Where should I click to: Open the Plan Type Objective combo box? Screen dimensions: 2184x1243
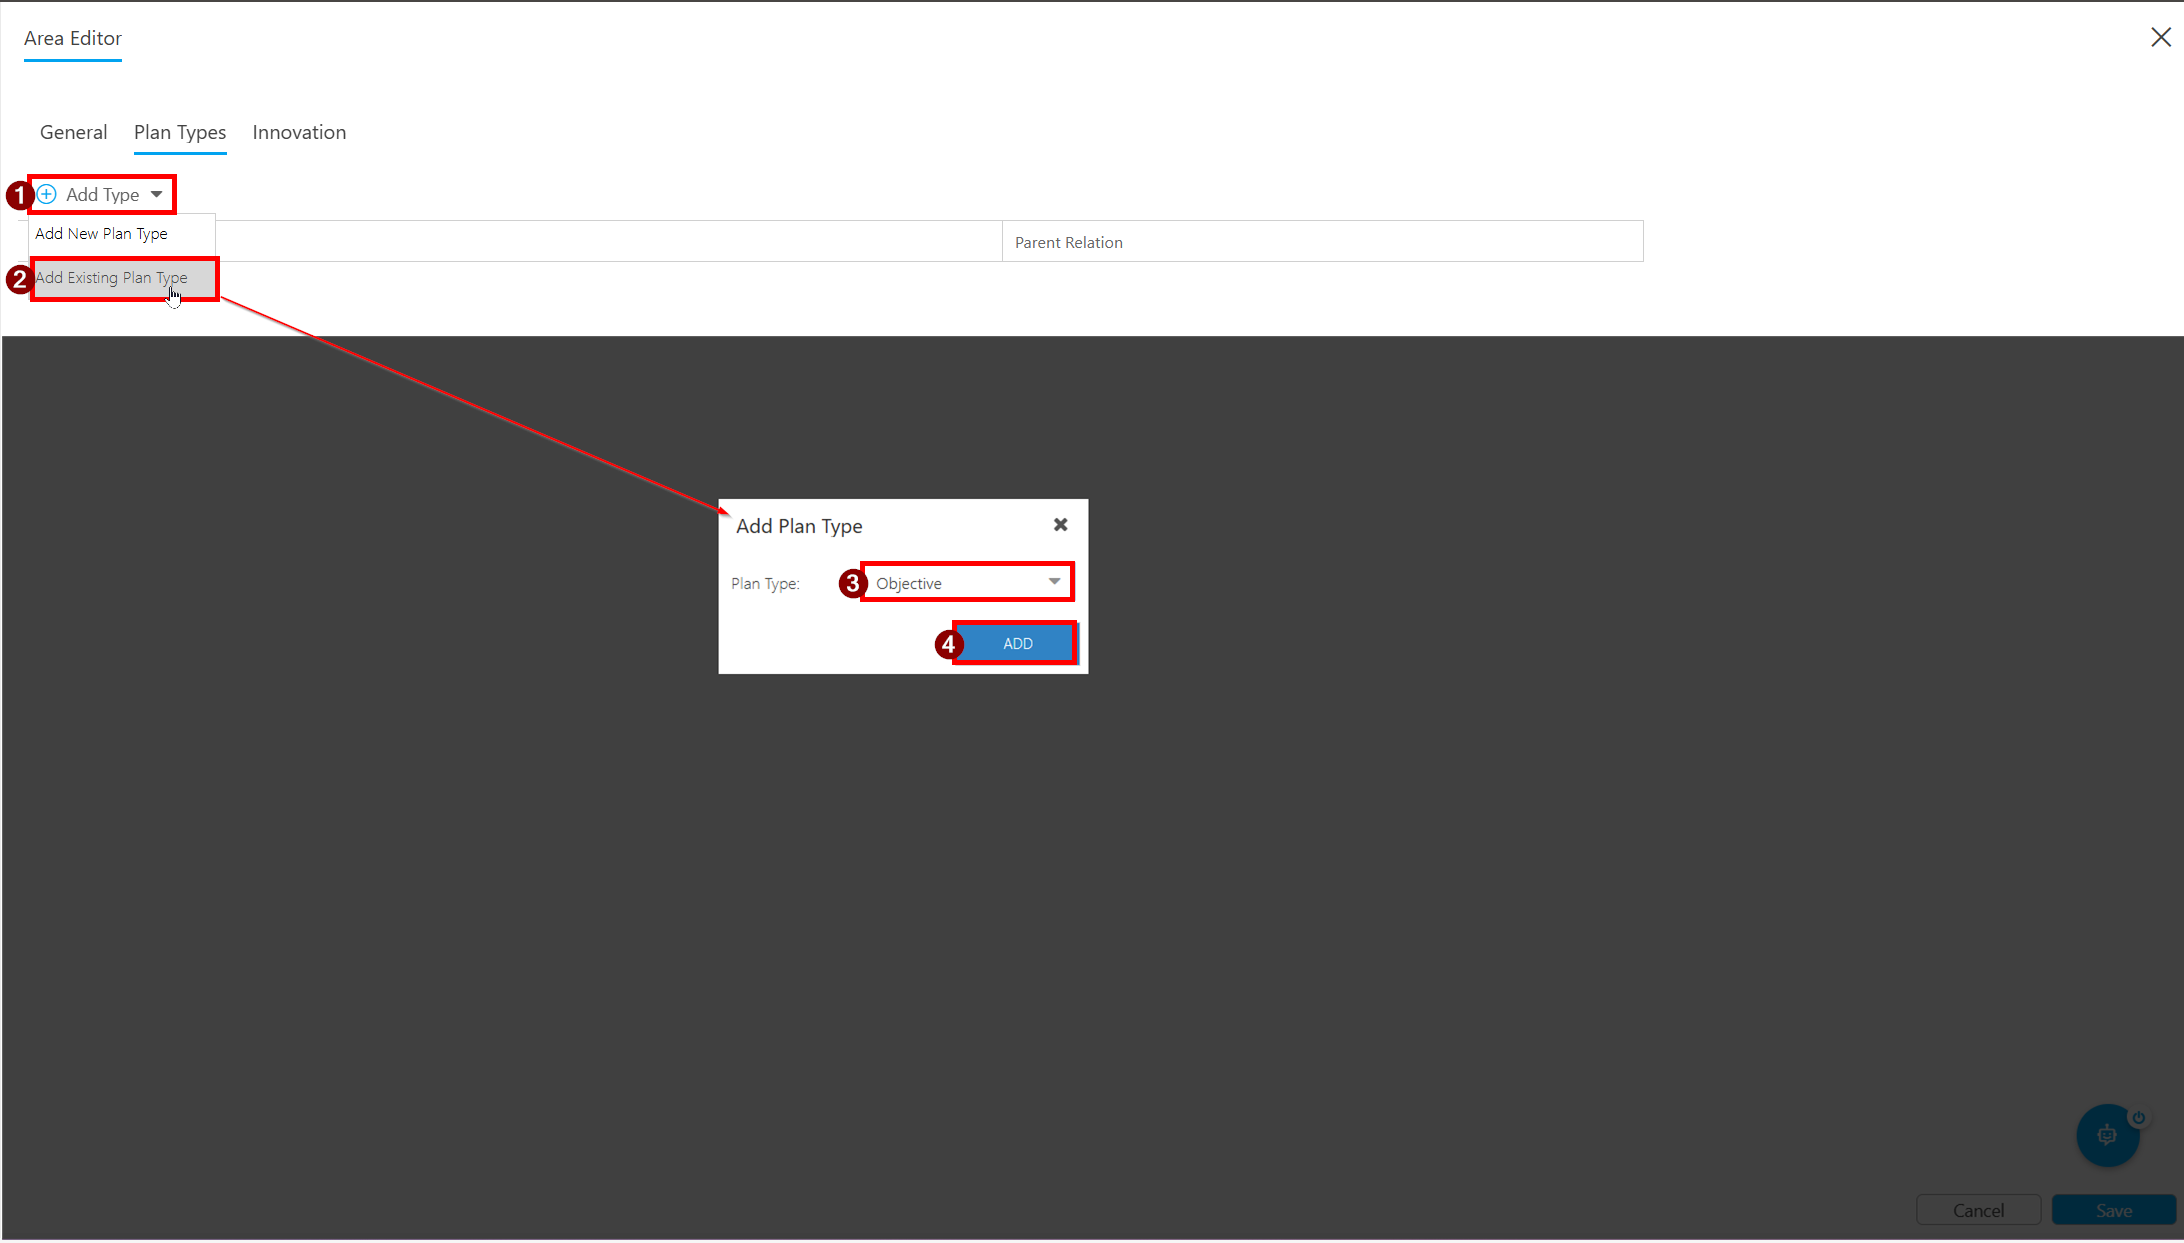[967, 583]
